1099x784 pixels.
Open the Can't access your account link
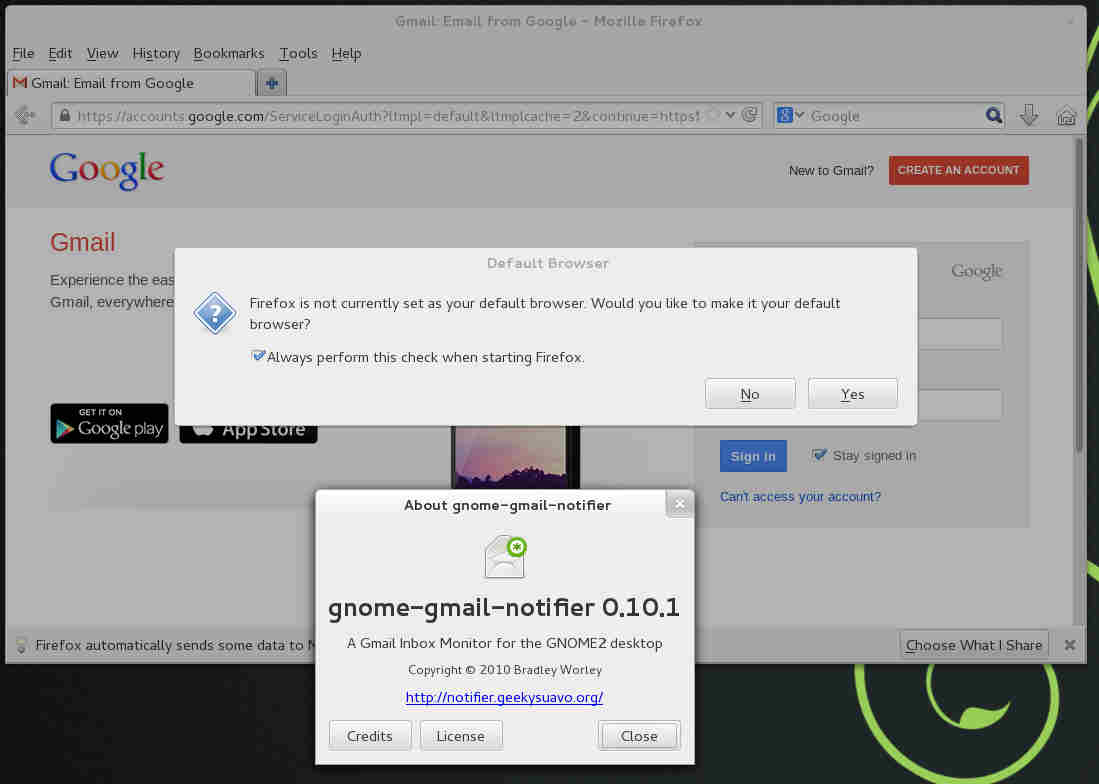800,497
